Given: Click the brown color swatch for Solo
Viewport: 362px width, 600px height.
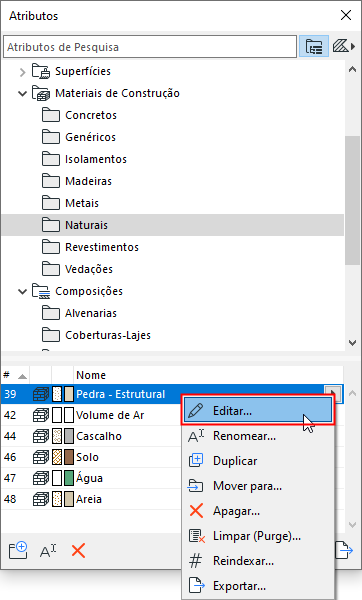Looking at the screenshot, I should pyautogui.click(x=69, y=457).
